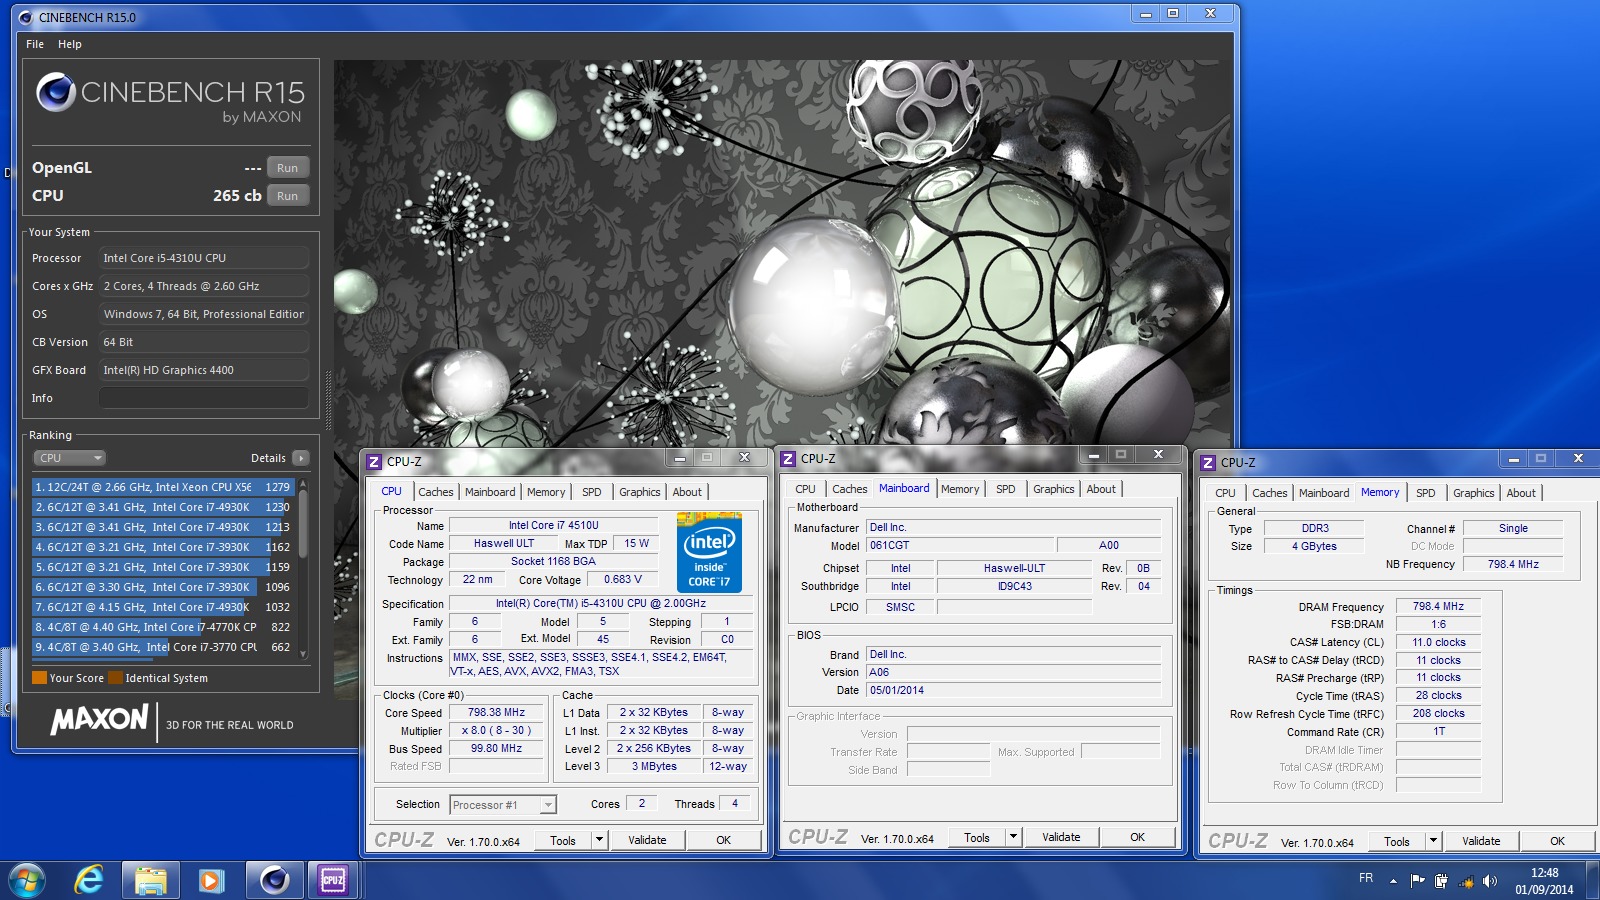1600x900 pixels.
Task: Select ranking row Xeon X5650 score 1279
Action: coord(163,487)
